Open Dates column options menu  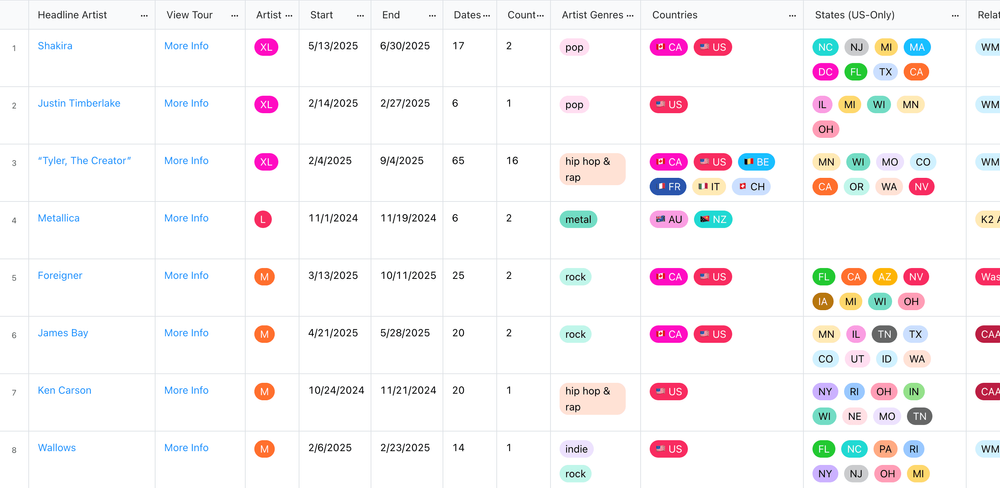pyautogui.click(x=487, y=15)
